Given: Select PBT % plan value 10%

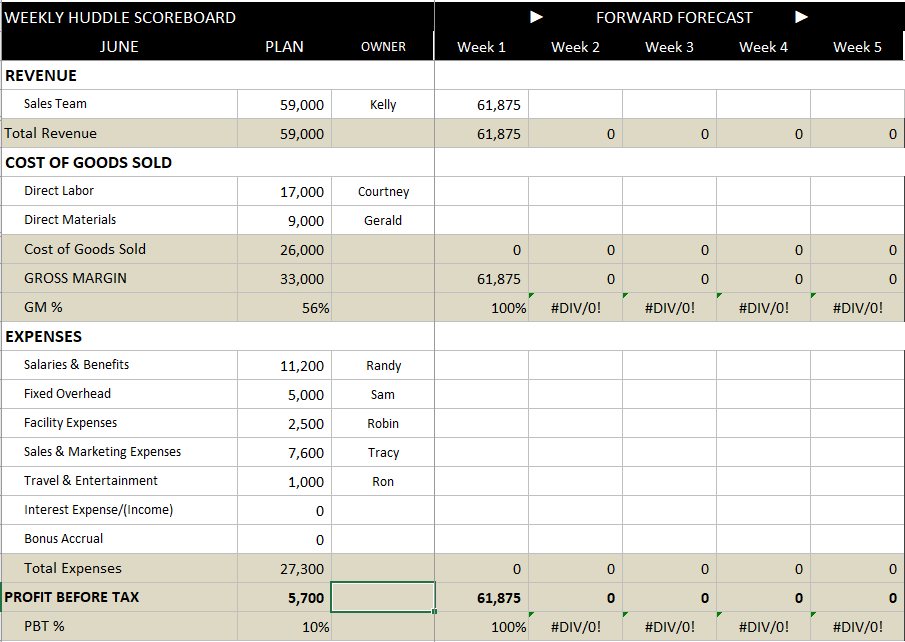Looking at the screenshot, I should tap(284, 626).
